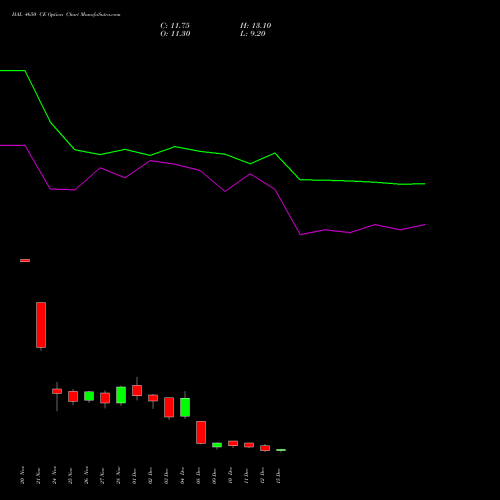Select the green candle for 04 Dec
500x500 pixels.
(x=185, y=407)
